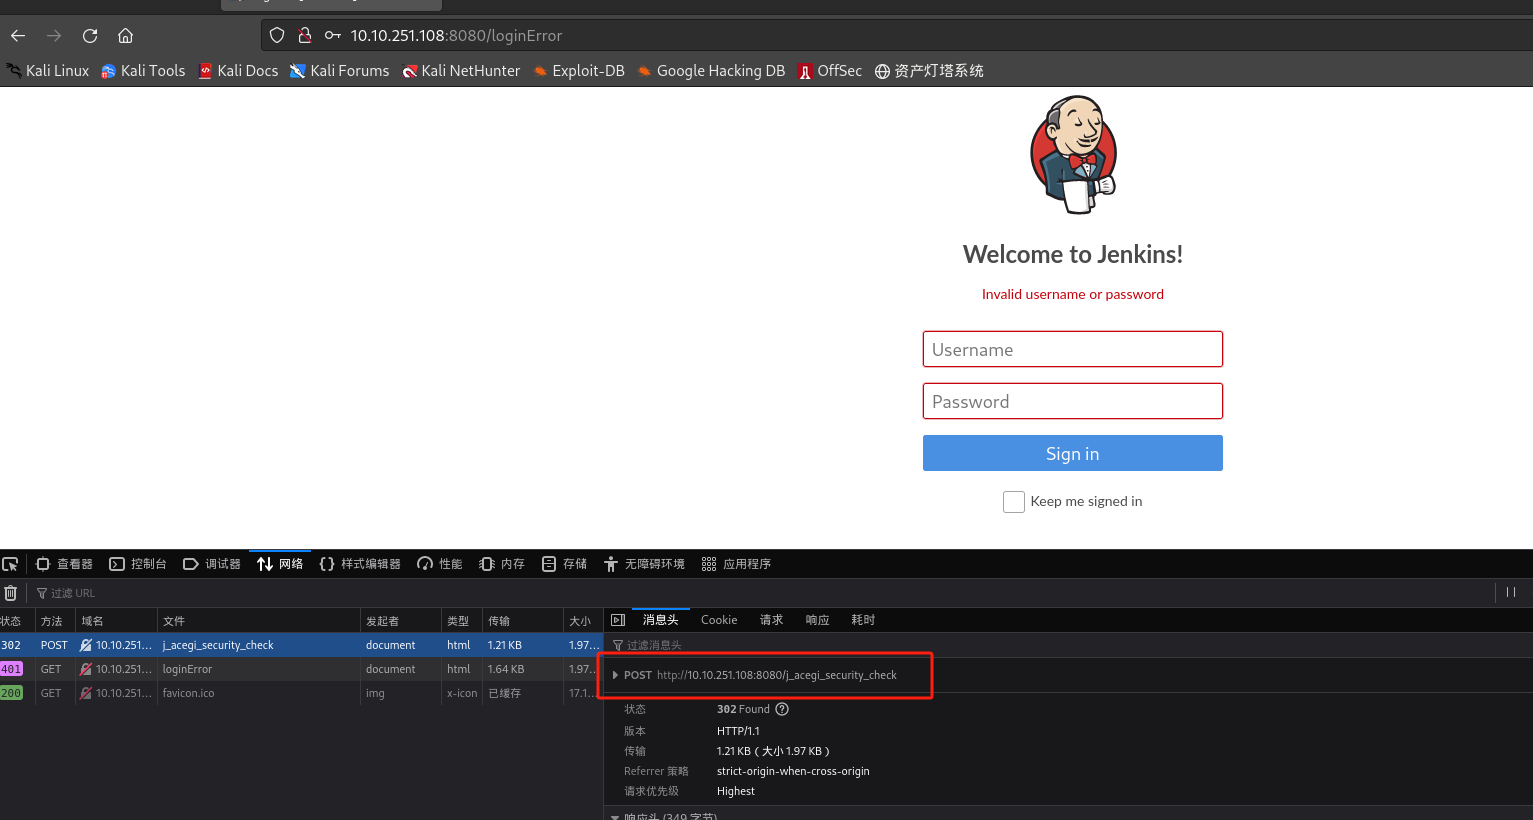This screenshot has width=1533, height=820.
Task: Switch to 应用程序 application tab
Action: [737, 564]
